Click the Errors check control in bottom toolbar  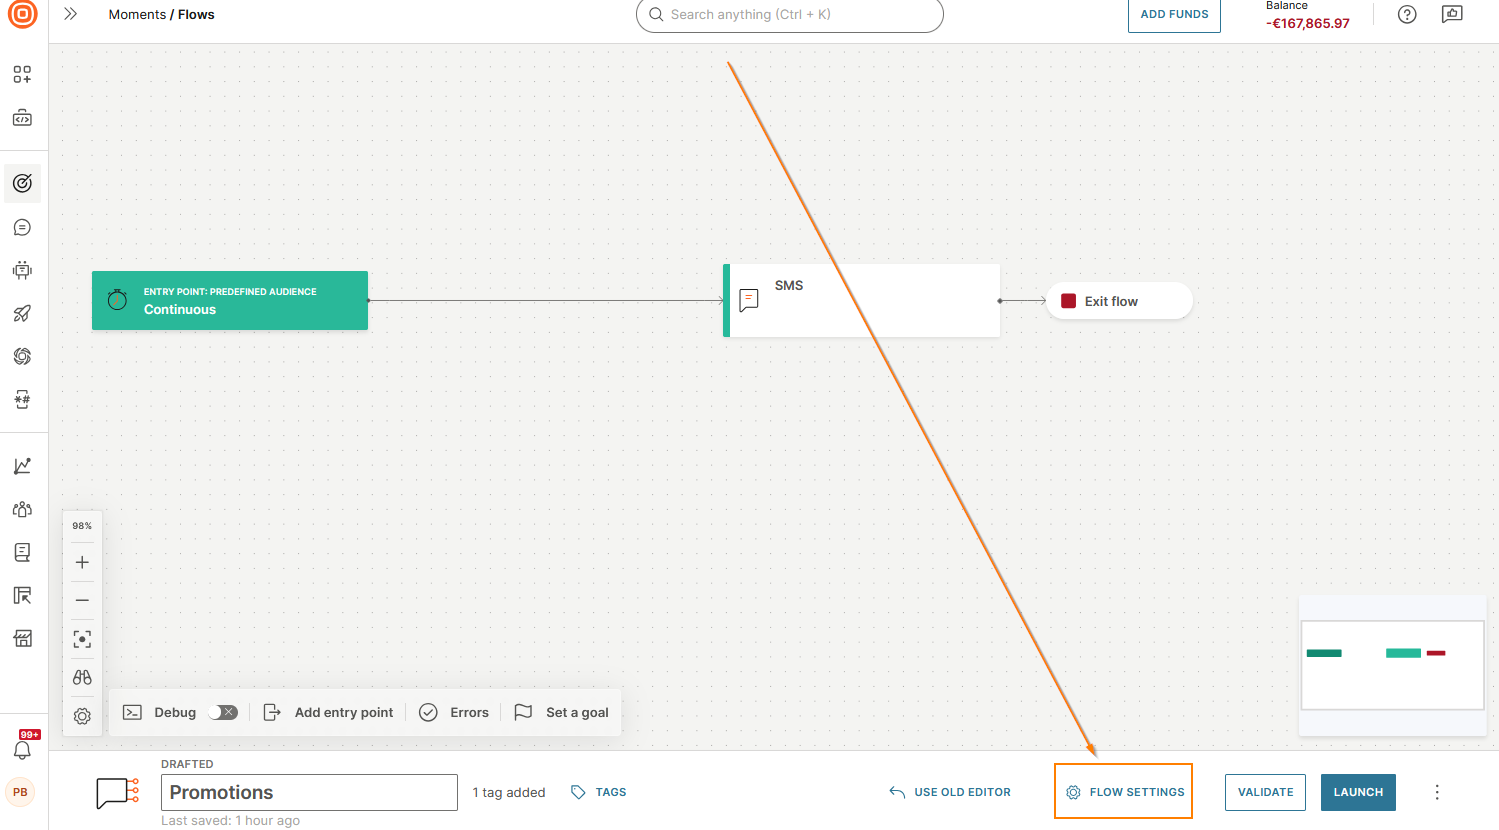coord(454,712)
